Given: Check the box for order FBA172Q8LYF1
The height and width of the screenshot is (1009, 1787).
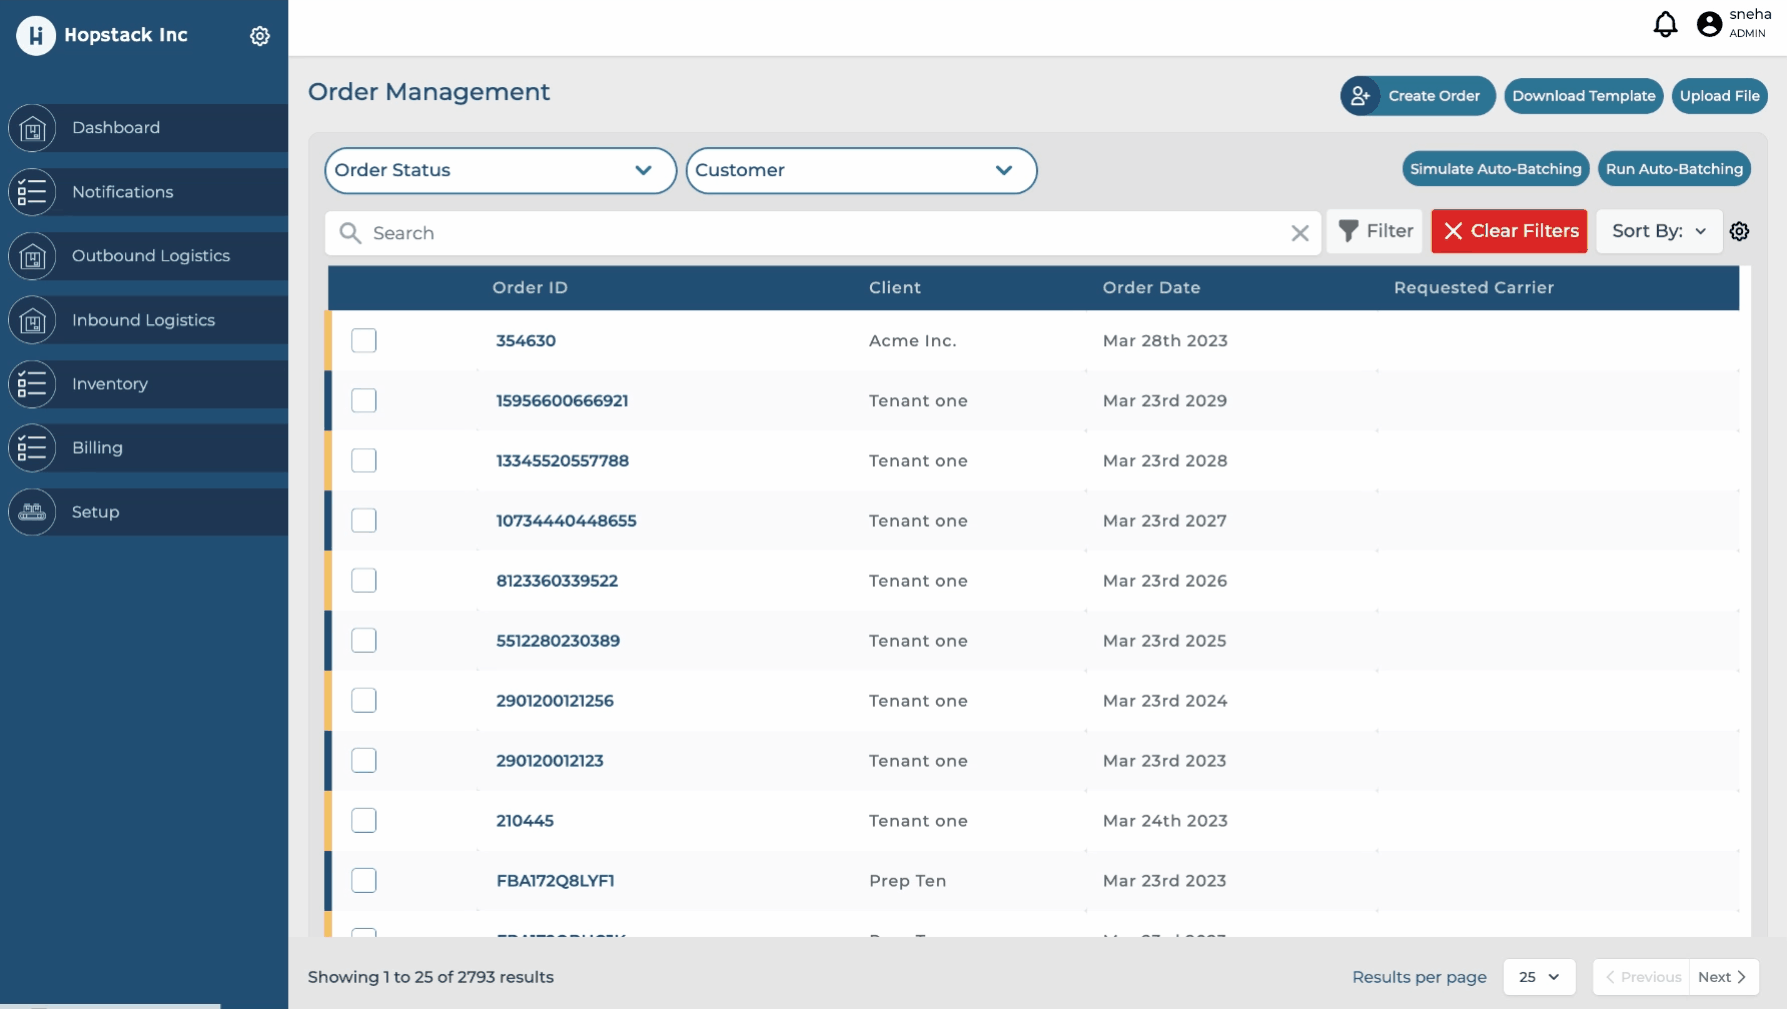Looking at the screenshot, I should 364,881.
